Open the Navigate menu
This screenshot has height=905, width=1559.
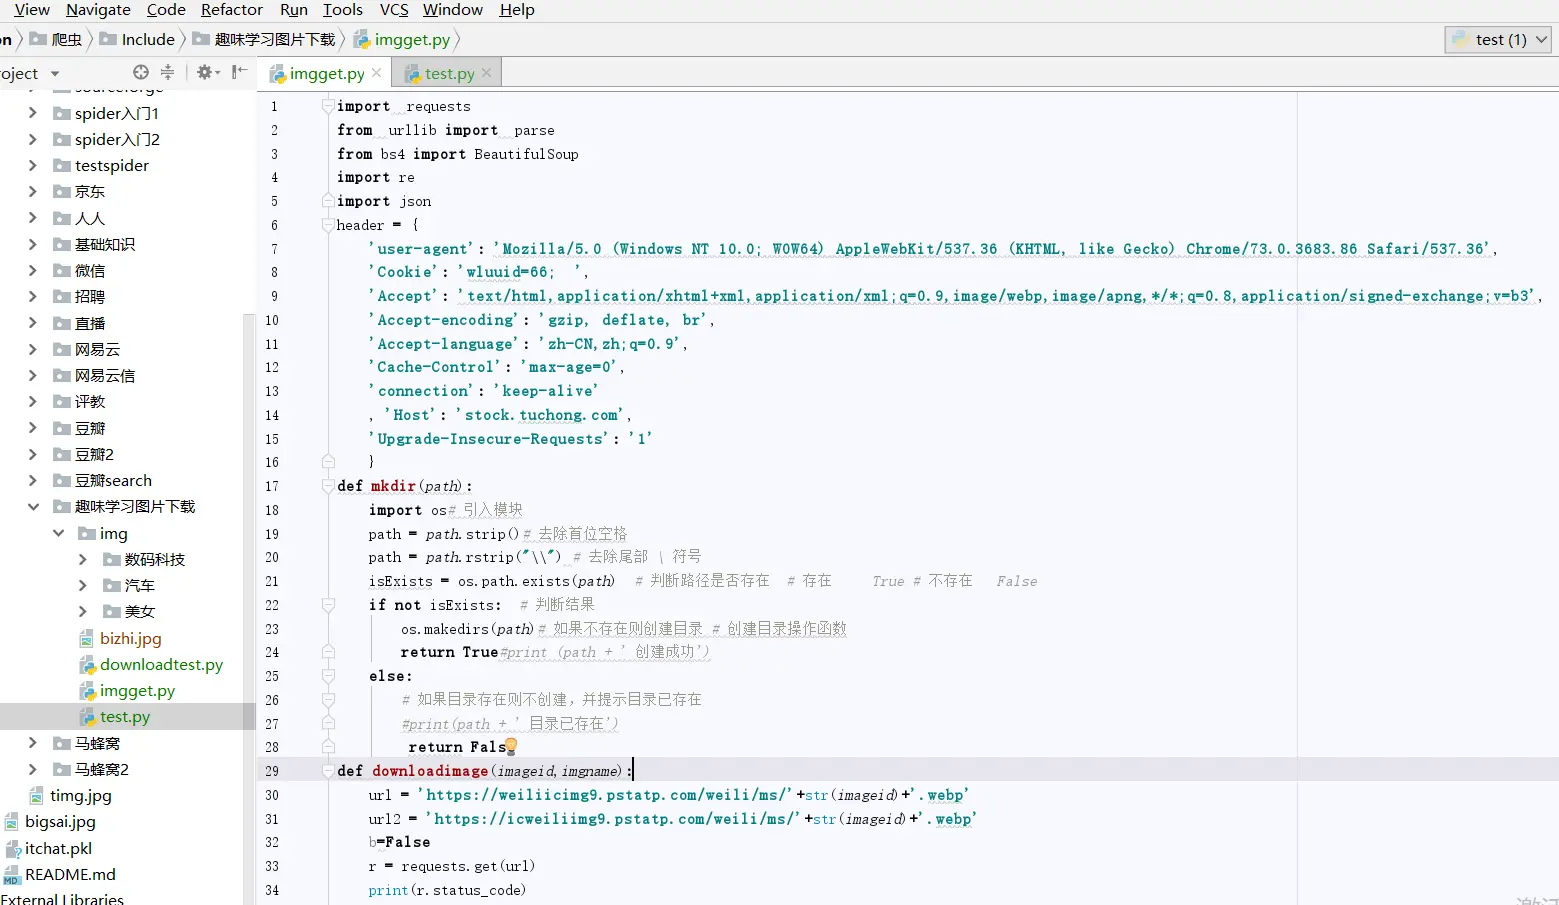[98, 10]
